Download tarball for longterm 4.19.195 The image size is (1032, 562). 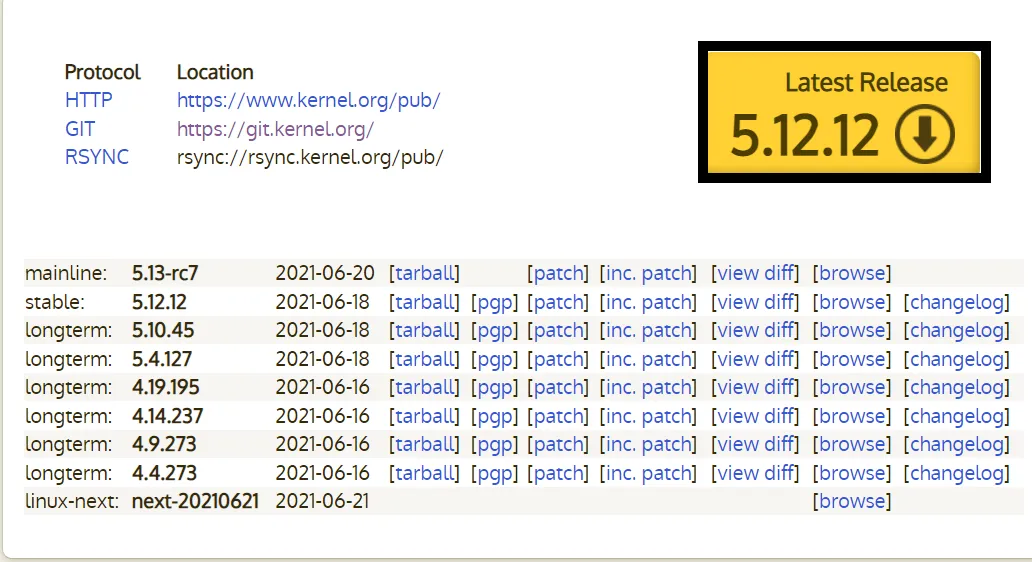425,388
